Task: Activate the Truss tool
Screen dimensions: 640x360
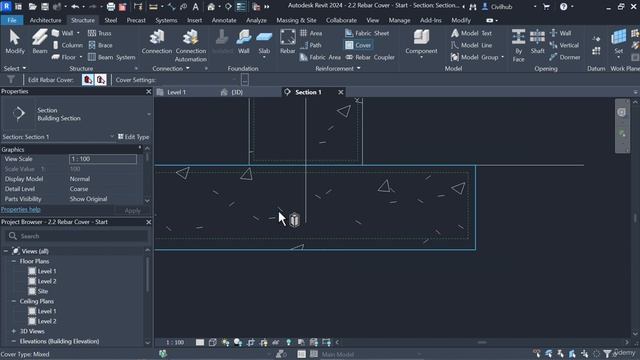Action: click(x=100, y=33)
